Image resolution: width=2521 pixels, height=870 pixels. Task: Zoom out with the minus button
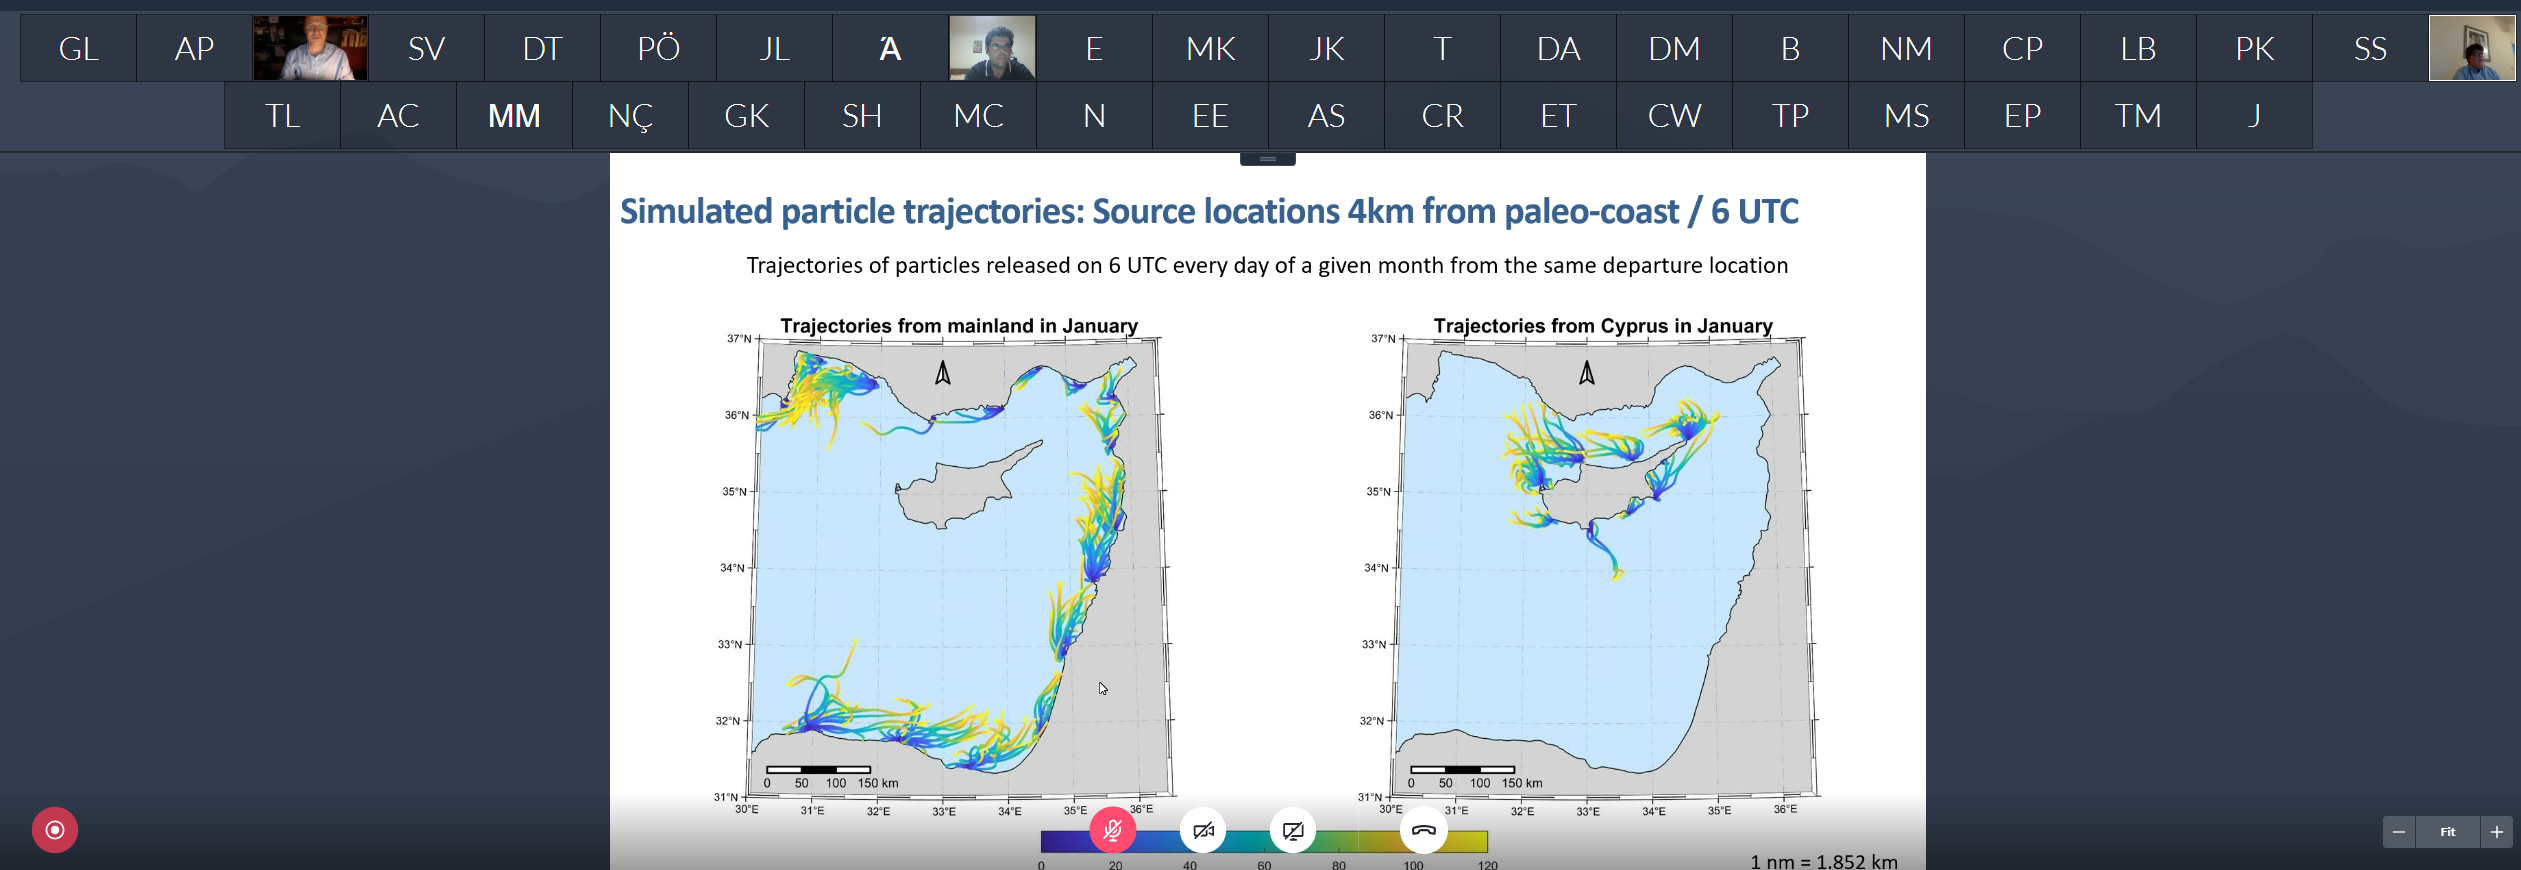coord(2398,832)
